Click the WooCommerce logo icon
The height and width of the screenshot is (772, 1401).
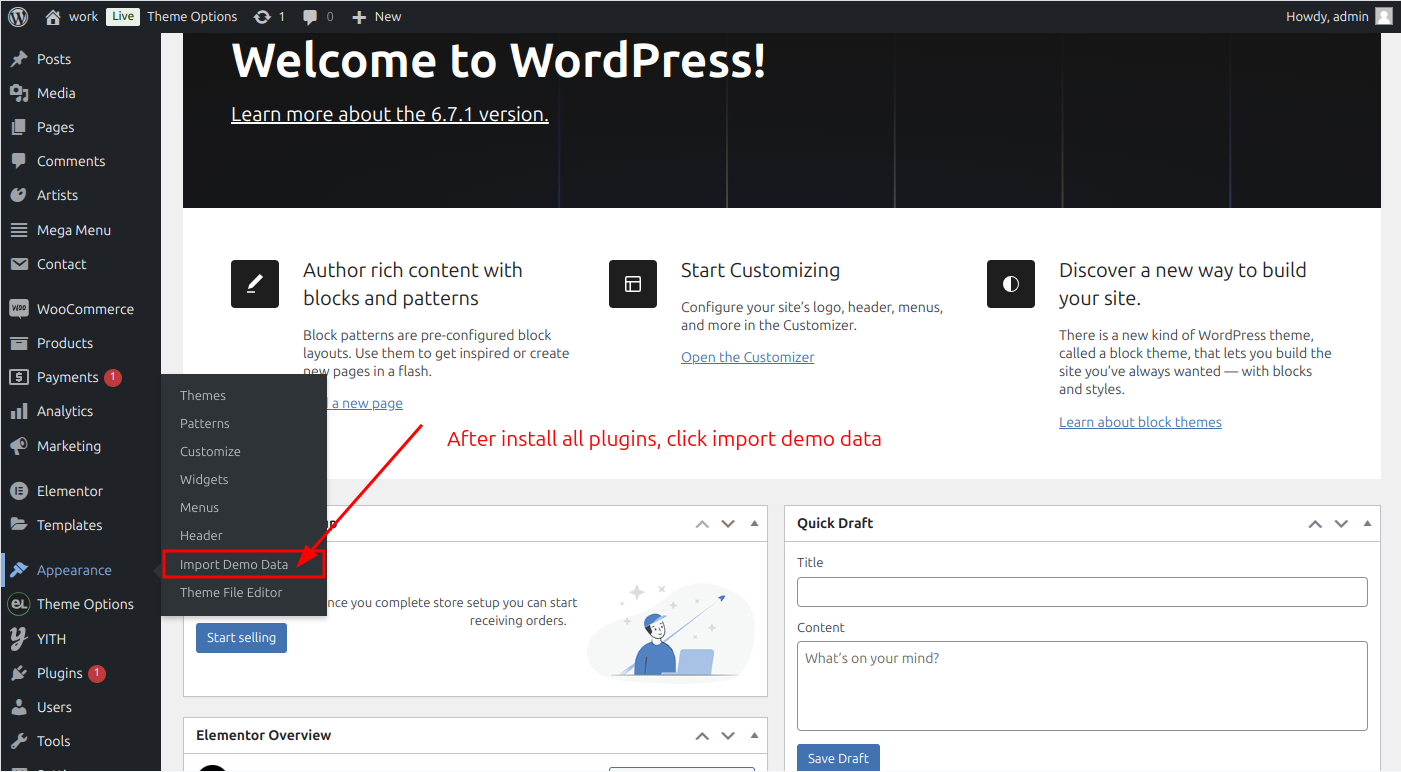click(x=18, y=309)
